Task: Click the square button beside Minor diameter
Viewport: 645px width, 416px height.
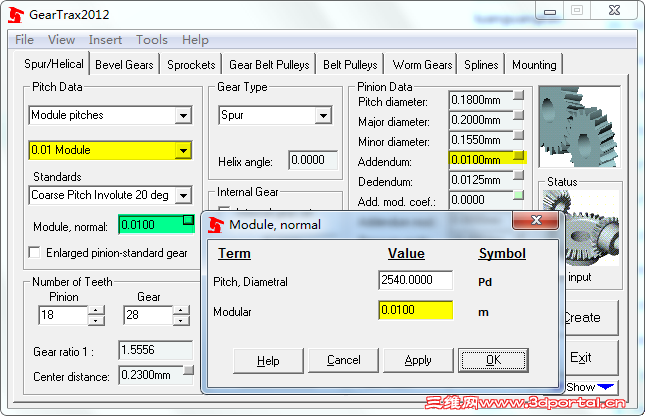Action: 519,135
